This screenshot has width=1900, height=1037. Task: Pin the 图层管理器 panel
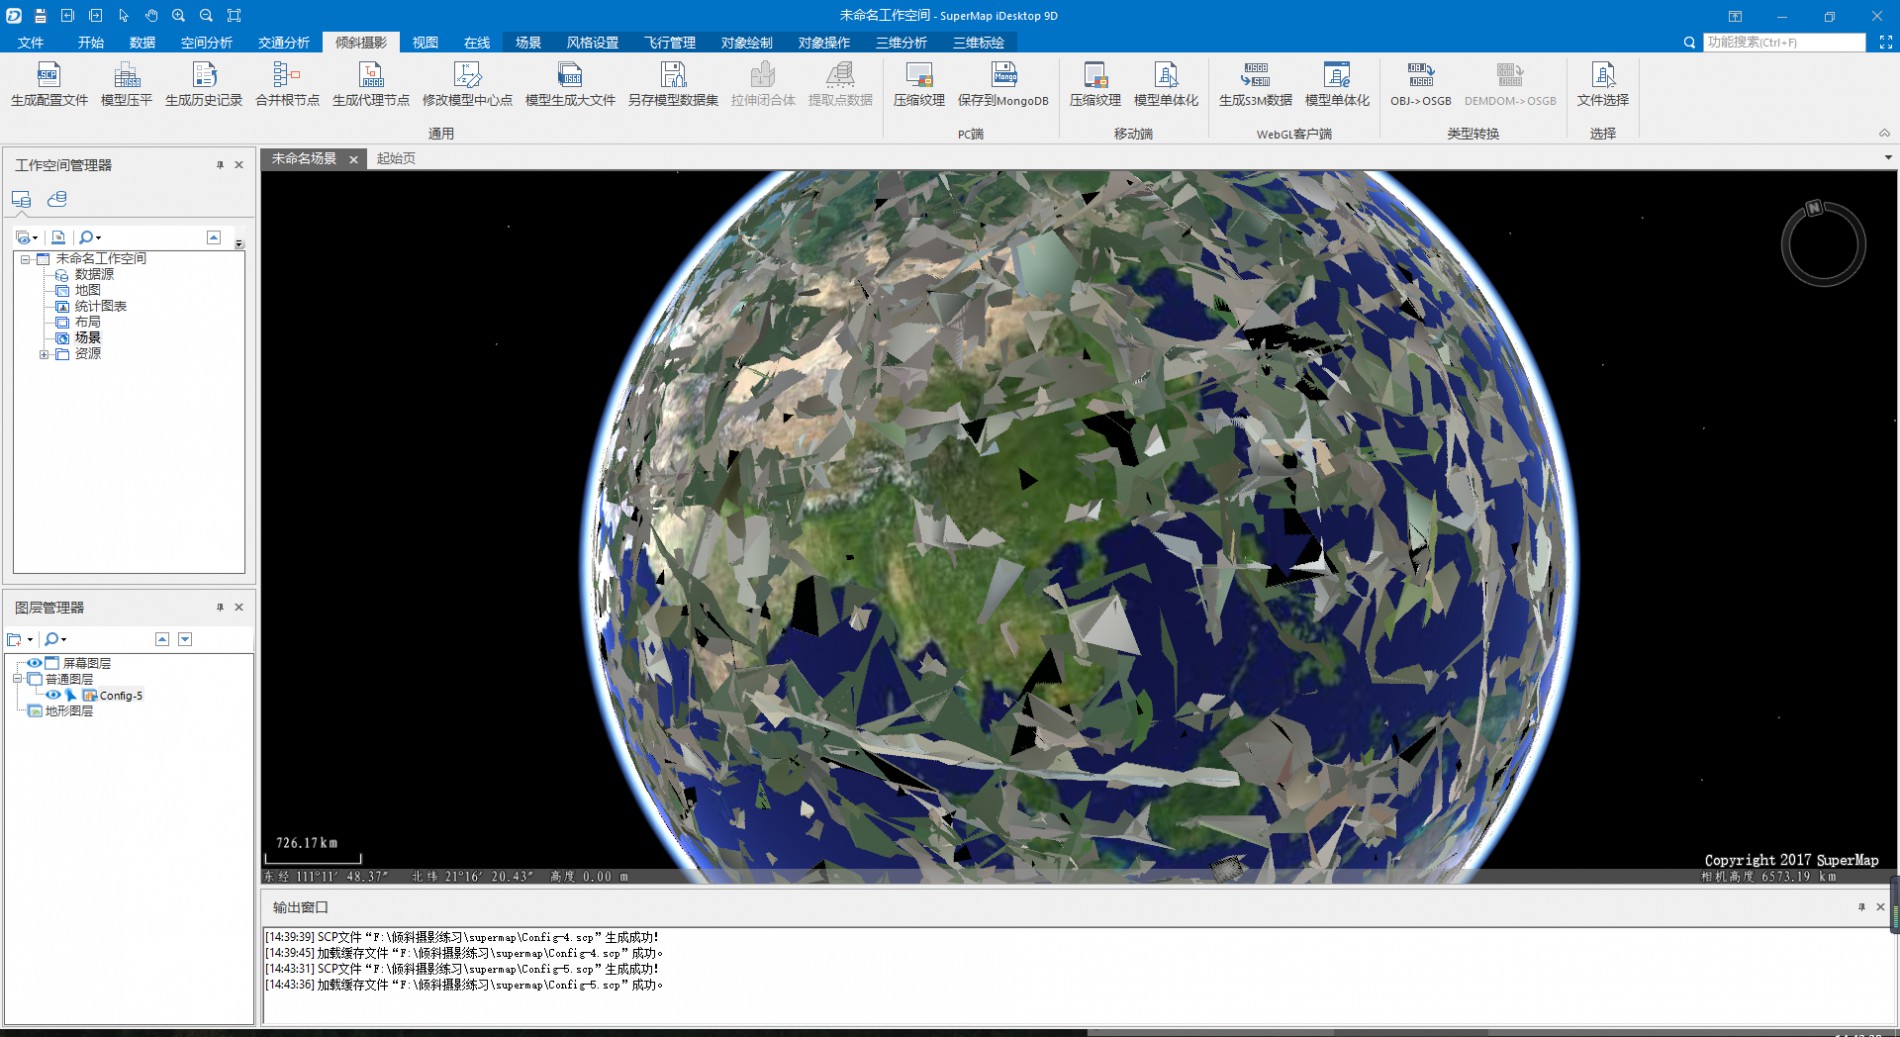click(220, 607)
